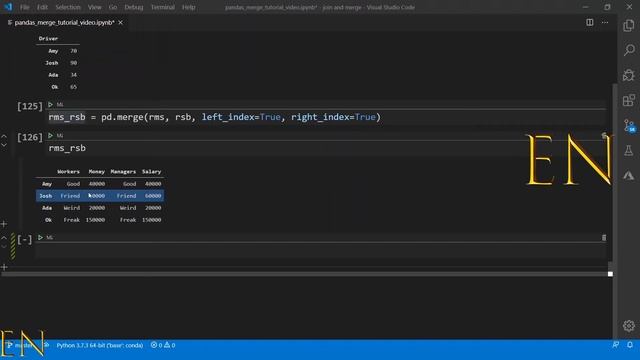Open the View menu
The width and height of the screenshot is (640, 360).
tap(94, 7)
